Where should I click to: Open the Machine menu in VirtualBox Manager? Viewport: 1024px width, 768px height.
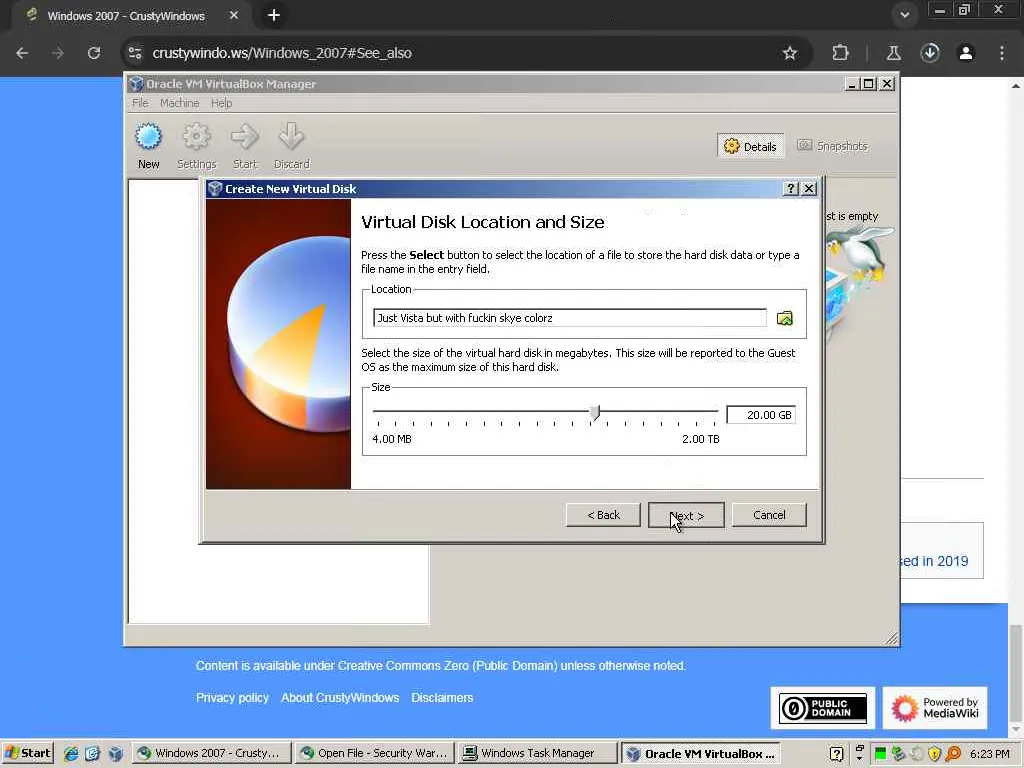click(180, 103)
